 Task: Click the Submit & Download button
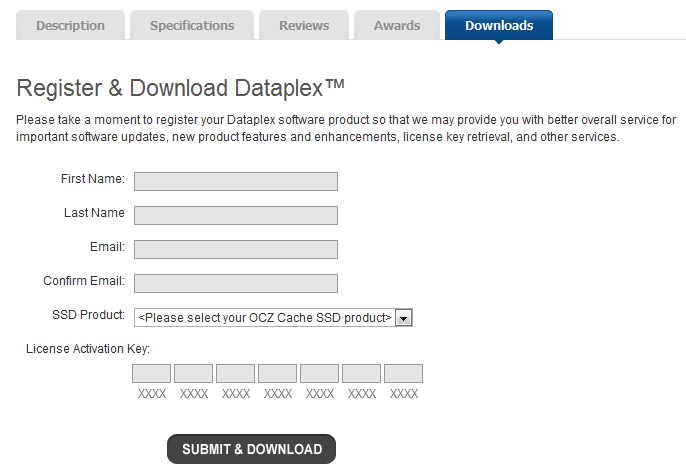tap(252, 449)
